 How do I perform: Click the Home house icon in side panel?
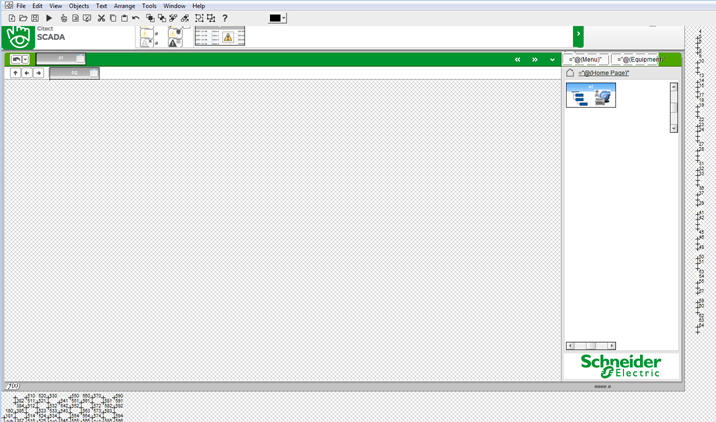pyautogui.click(x=570, y=73)
